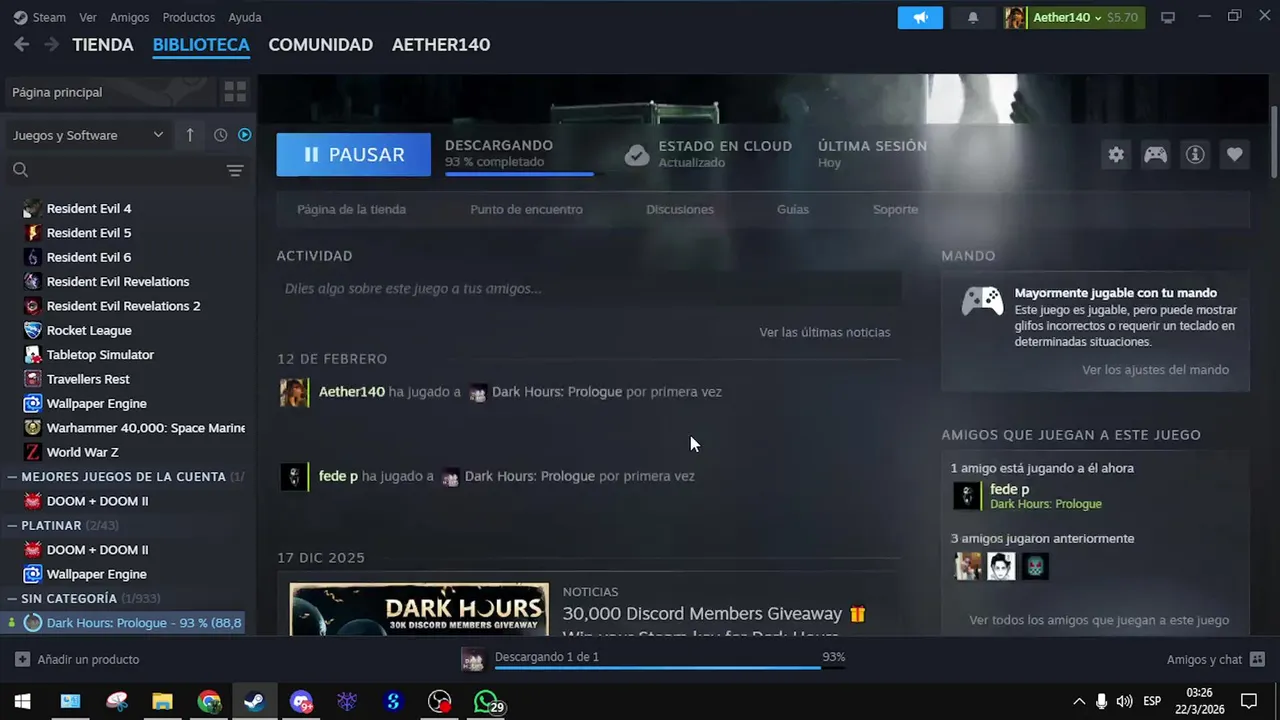This screenshot has width=1280, height=720.
Task: Click the sort ascending arrow button
Action: pyautogui.click(x=190, y=135)
